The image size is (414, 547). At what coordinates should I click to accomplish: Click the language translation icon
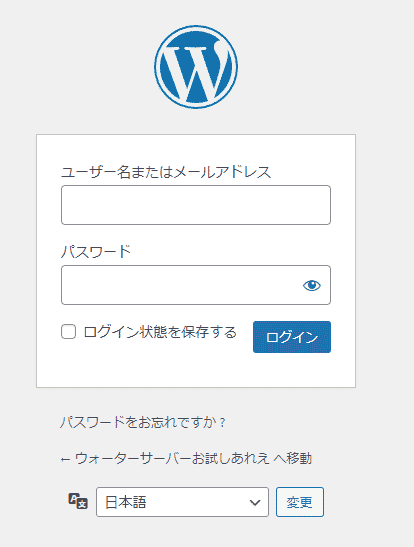[78, 501]
